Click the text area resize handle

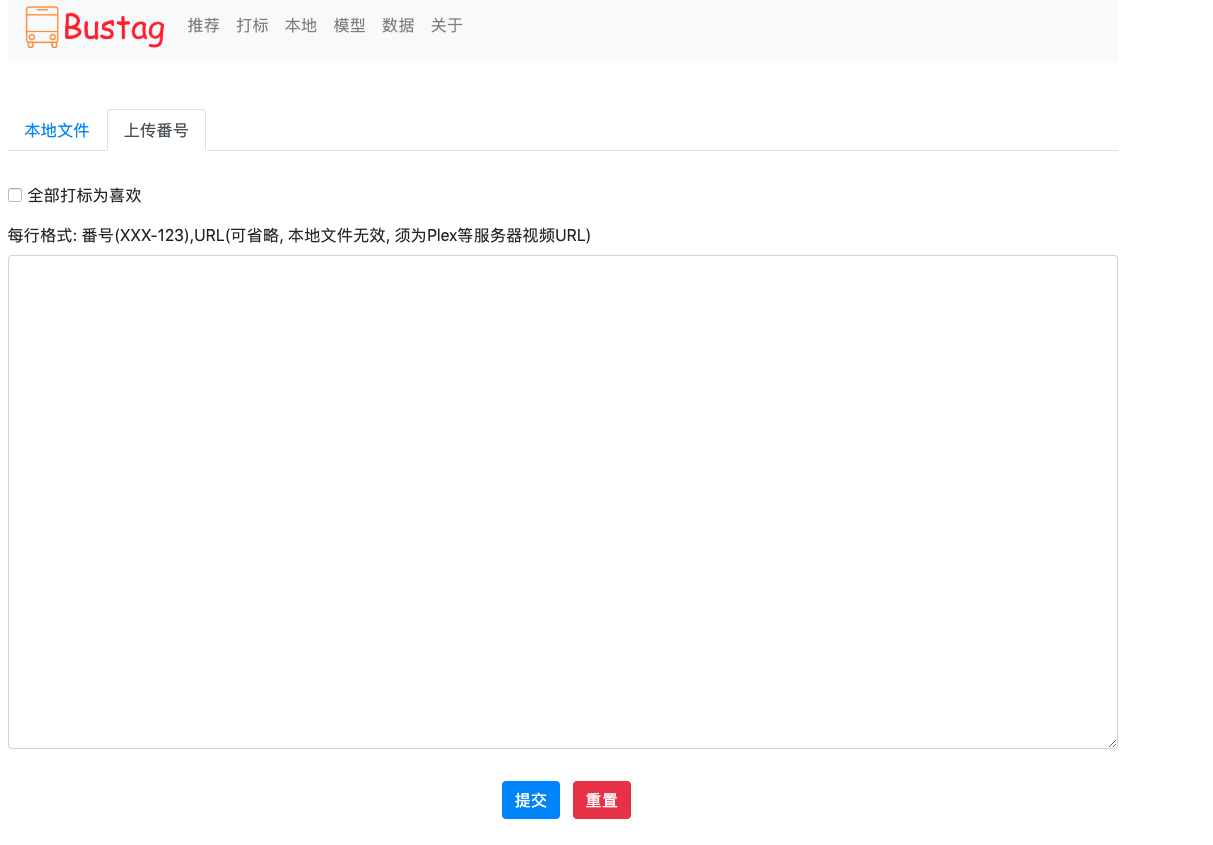(1112, 743)
